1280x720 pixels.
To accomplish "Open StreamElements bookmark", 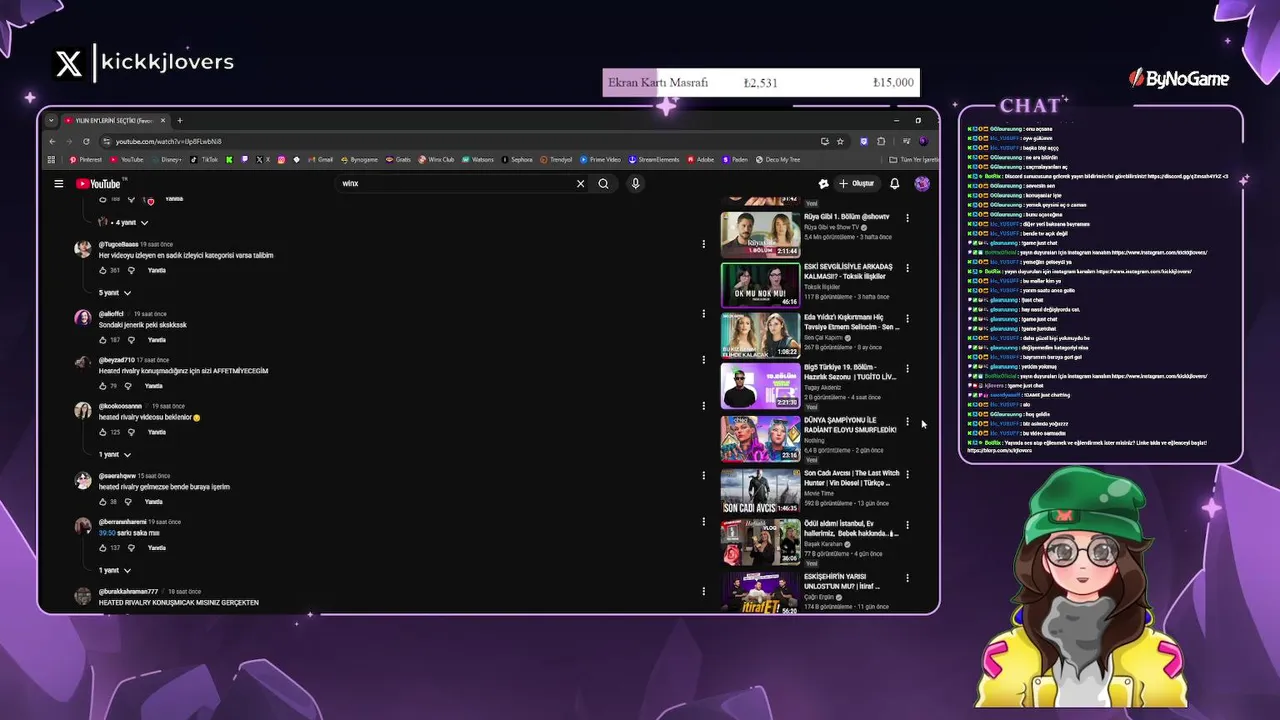I will point(654,160).
